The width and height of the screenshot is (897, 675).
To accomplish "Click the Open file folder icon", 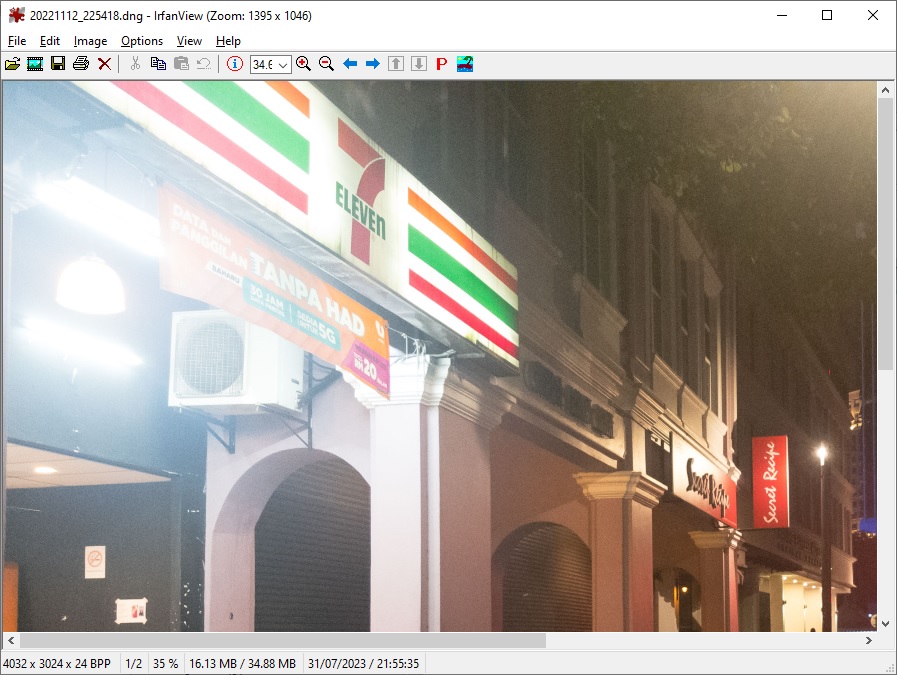I will click(12, 63).
